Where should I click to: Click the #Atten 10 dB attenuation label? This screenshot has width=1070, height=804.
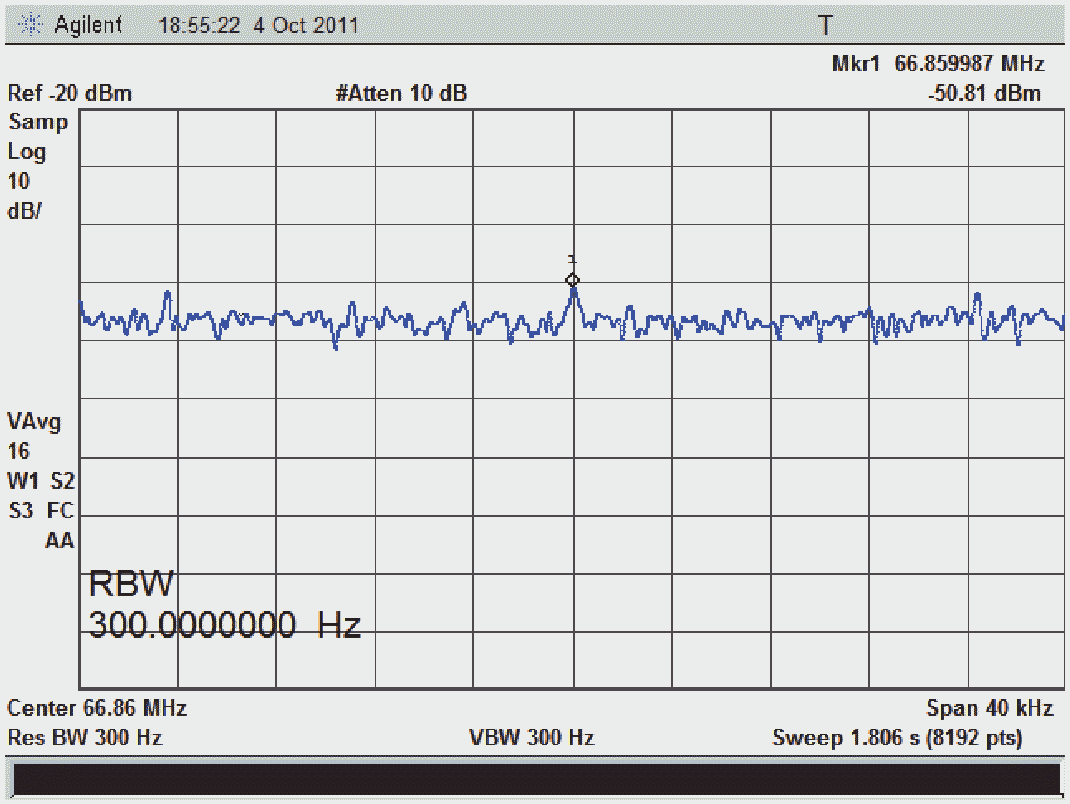tap(401, 94)
